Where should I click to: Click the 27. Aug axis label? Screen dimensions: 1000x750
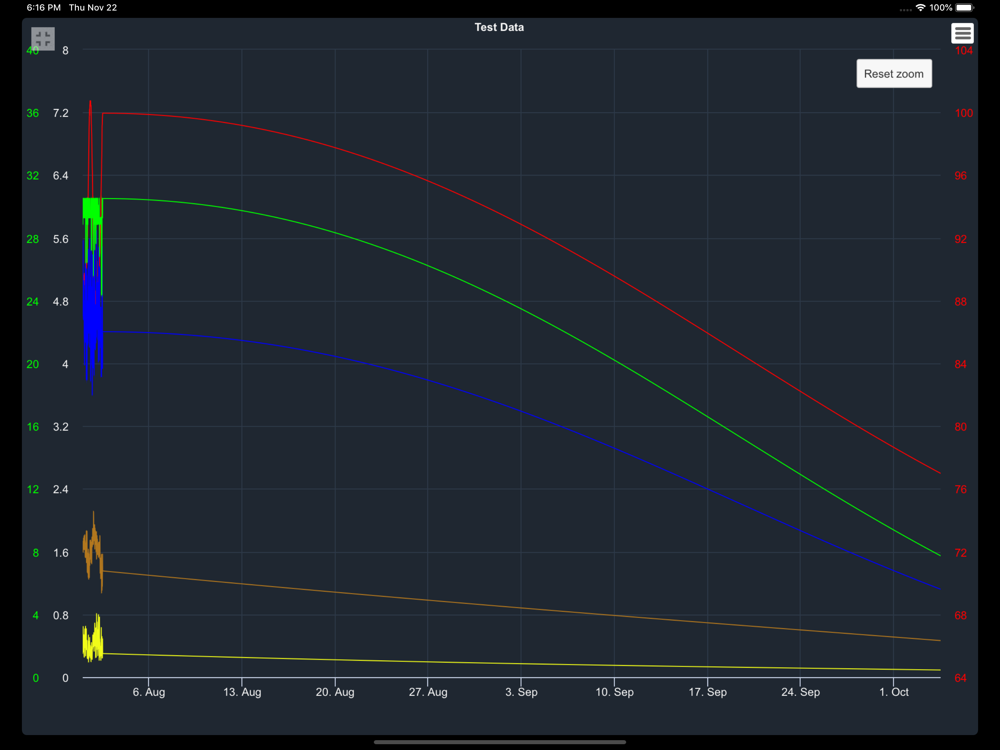428,692
